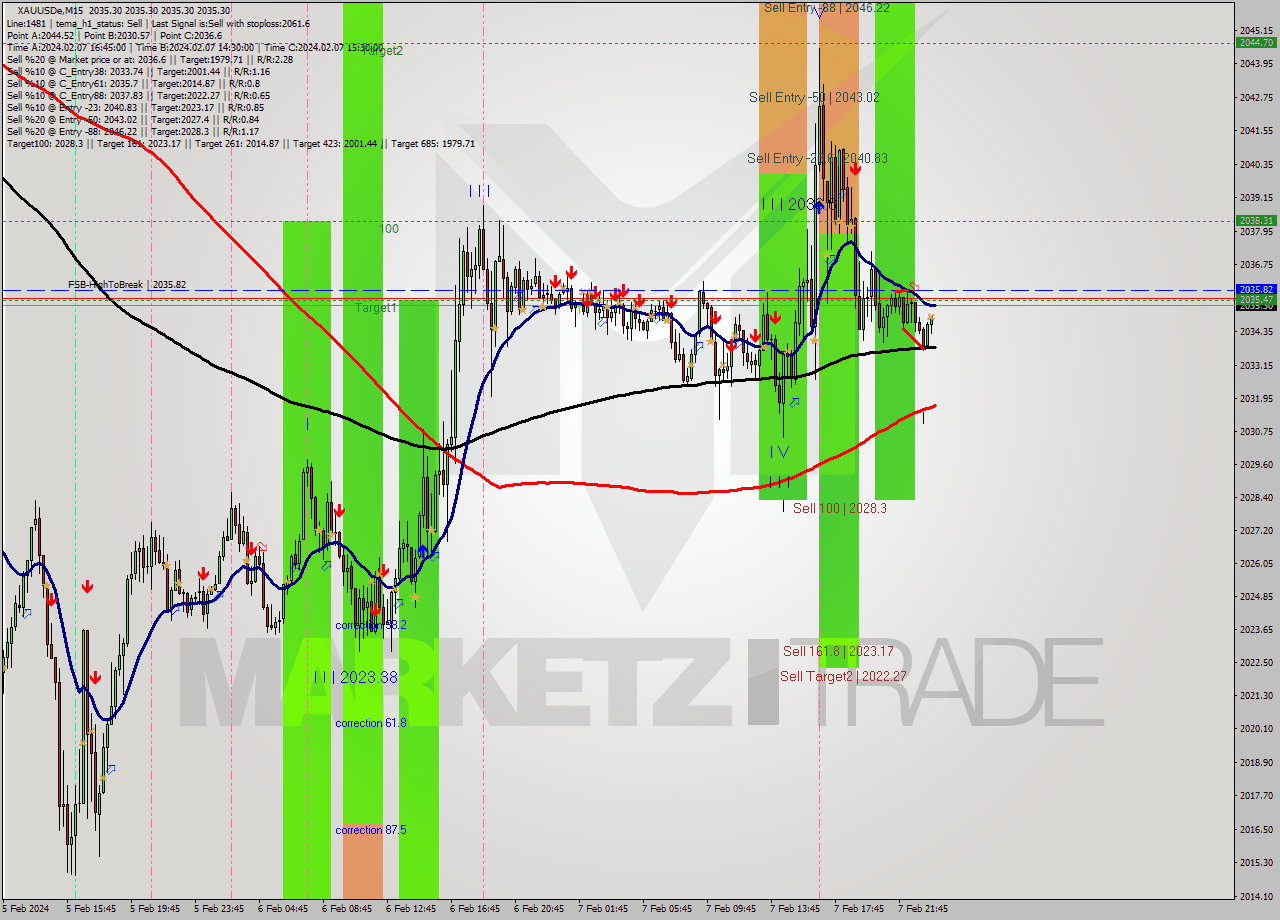Select the '6 Feb 16:45' time axis label
Image resolution: width=1280 pixels, height=920 pixels.
[475, 909]
